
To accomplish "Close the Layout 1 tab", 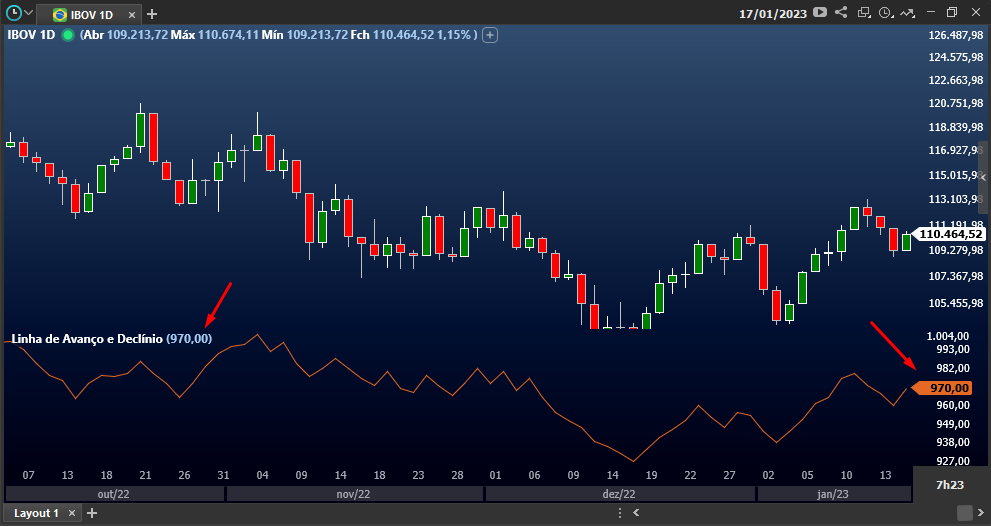I will pos(71,513).
